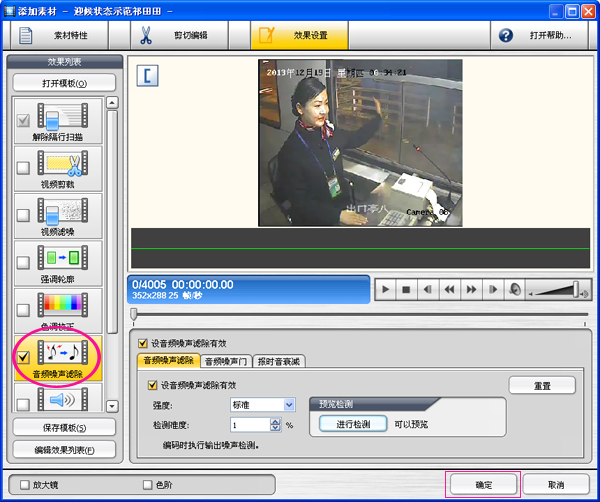Click the Play button in playback controls

click(385, 289)
